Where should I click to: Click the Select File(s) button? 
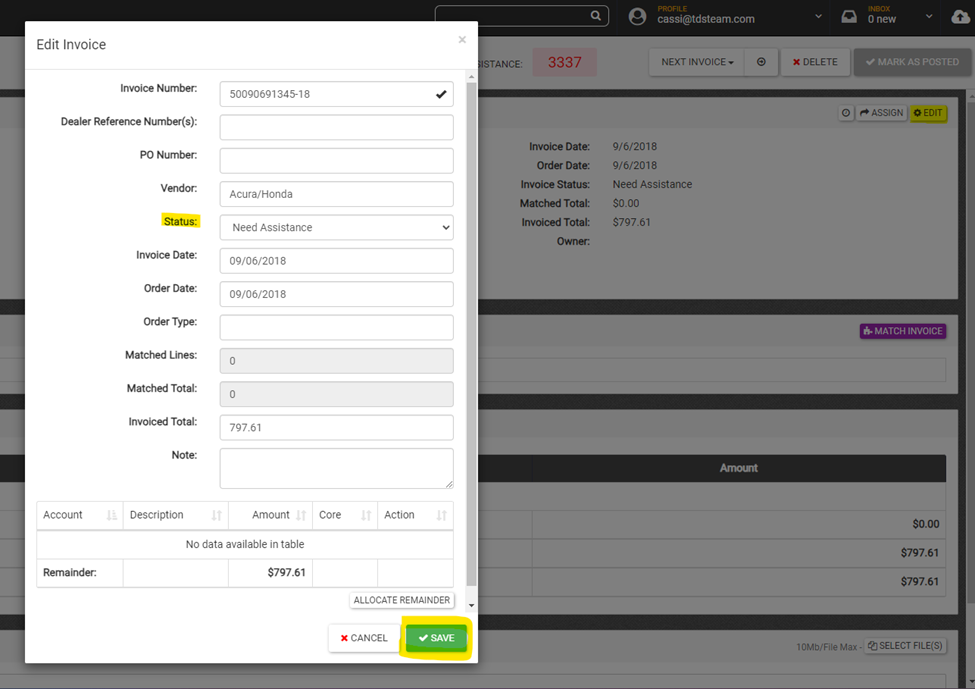(x=905, y=645)
